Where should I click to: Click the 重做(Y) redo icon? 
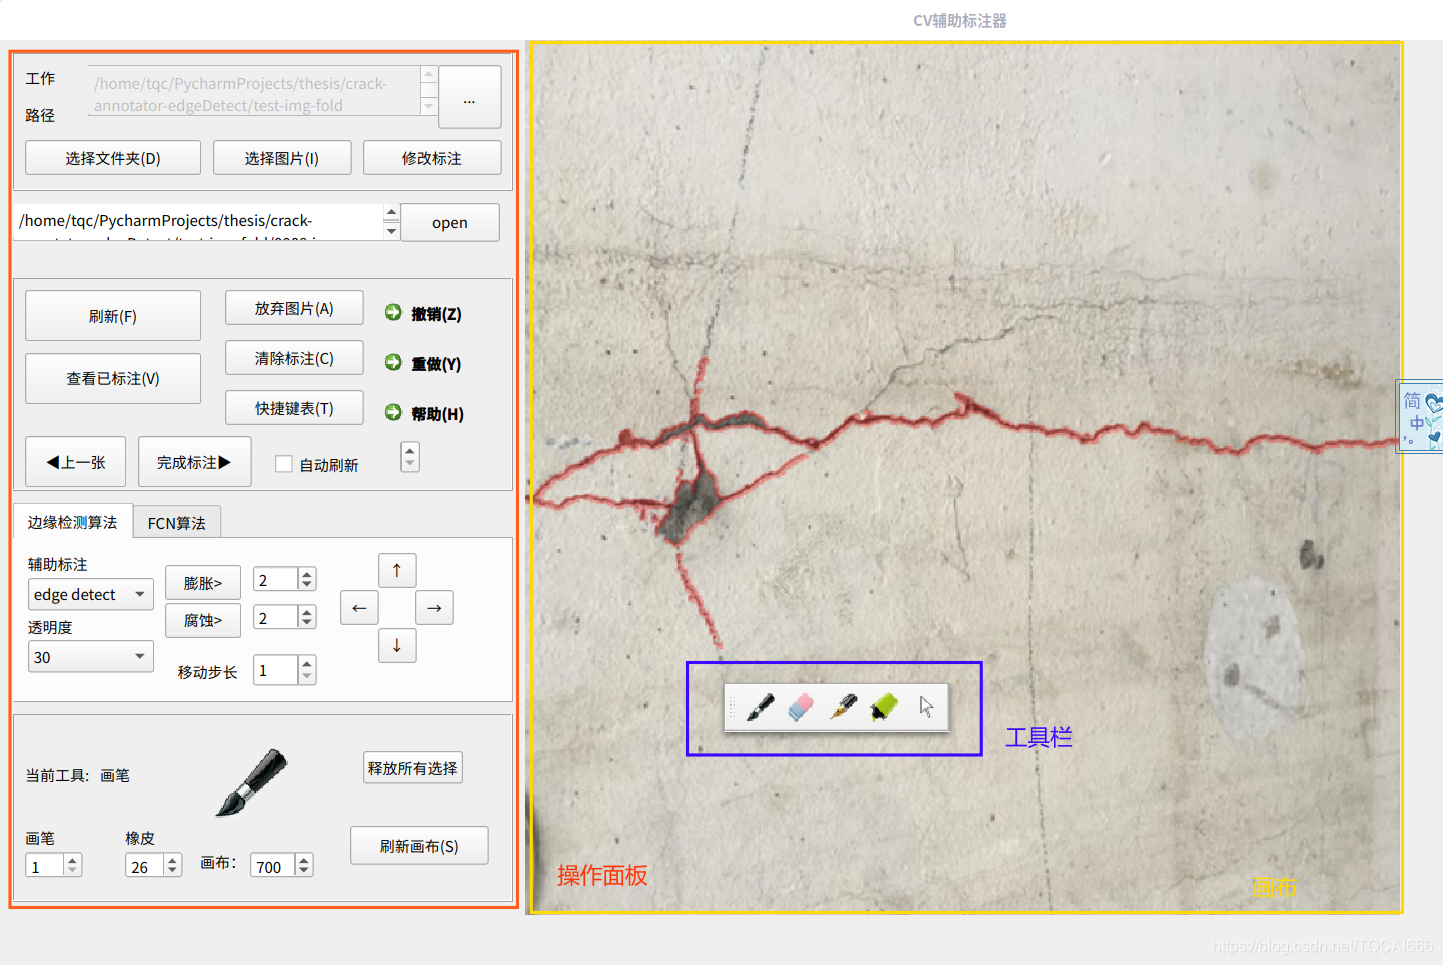tap(393, 362)
